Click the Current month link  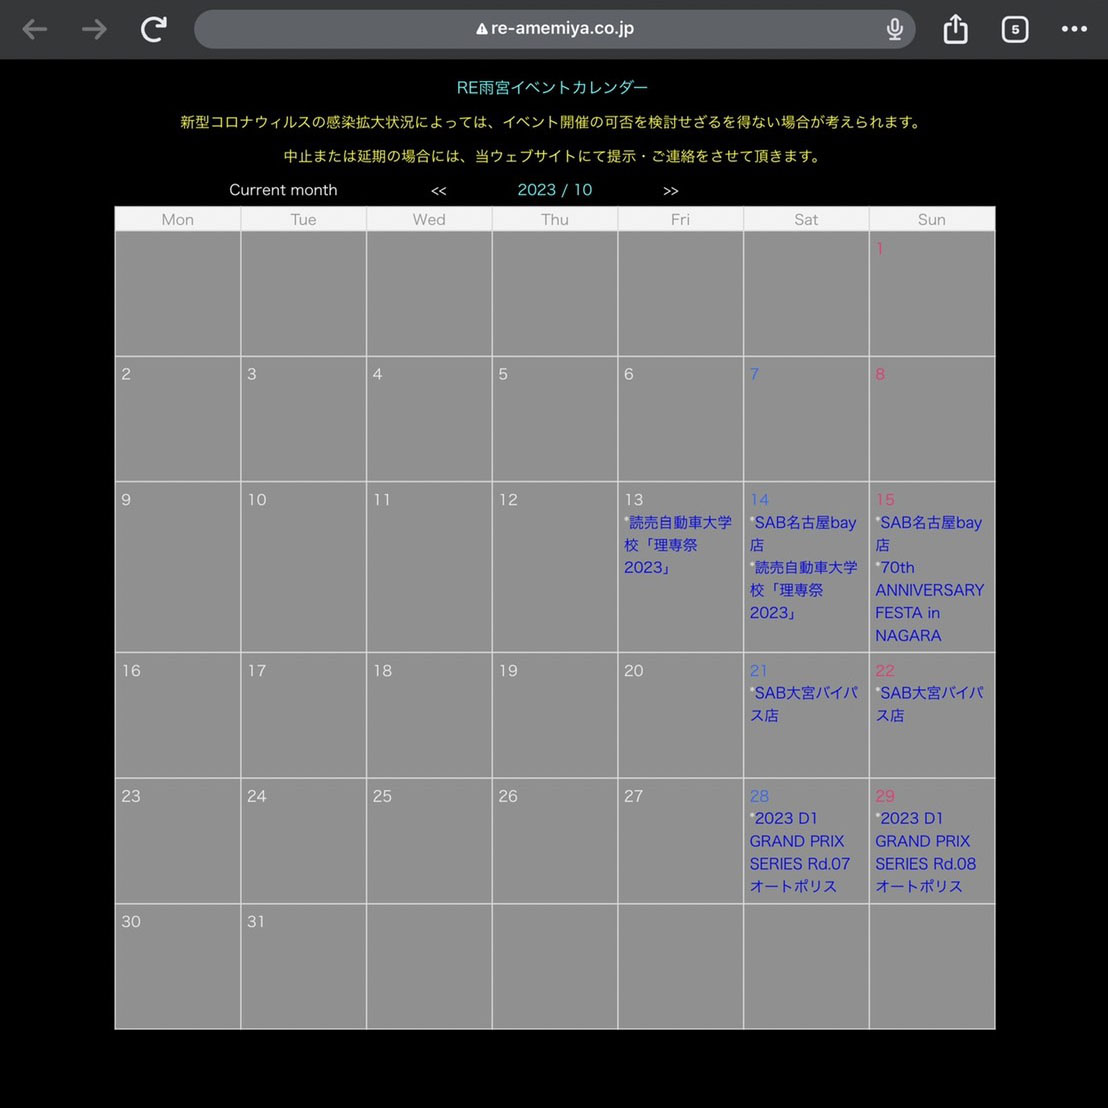[283, 190]
